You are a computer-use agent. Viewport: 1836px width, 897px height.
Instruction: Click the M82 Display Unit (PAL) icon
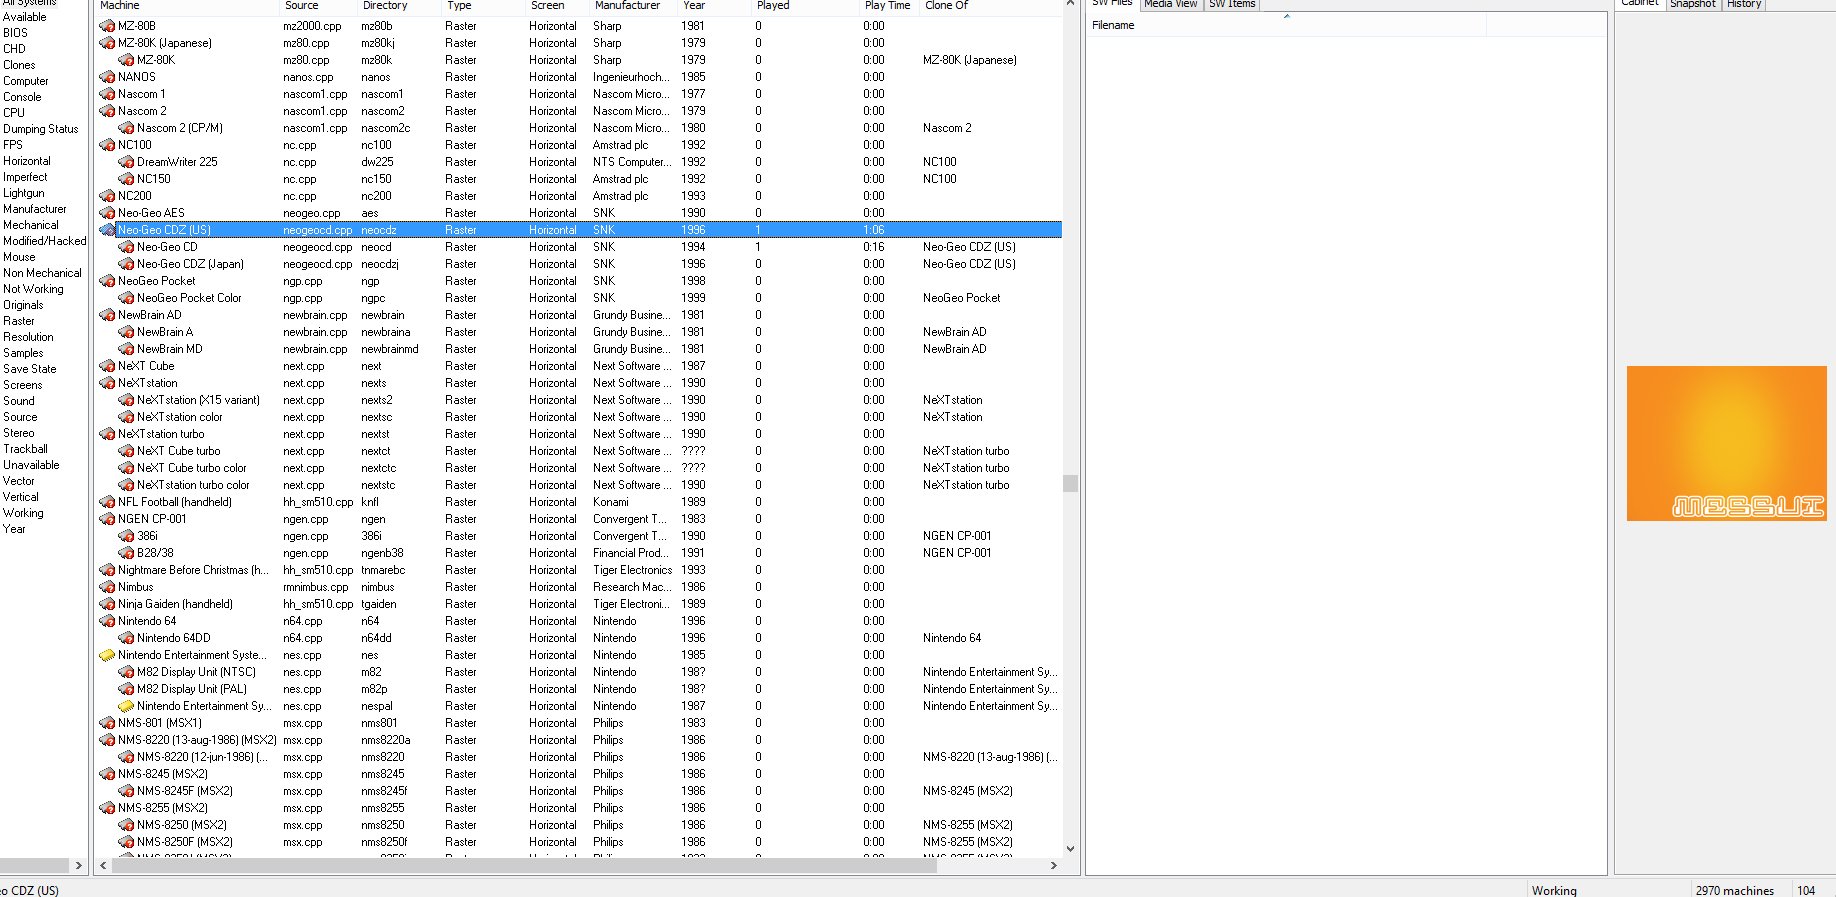(x=126, y=689)
